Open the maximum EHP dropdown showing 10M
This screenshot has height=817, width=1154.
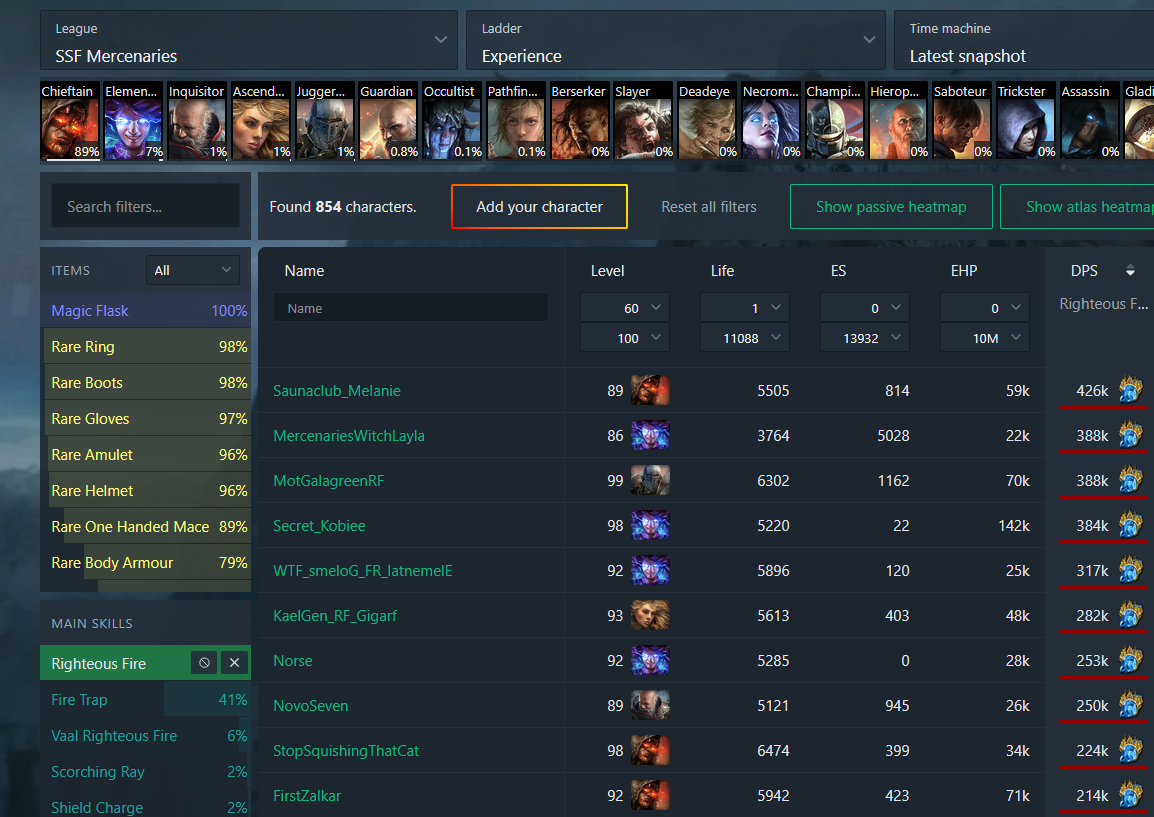click(985, 338)
